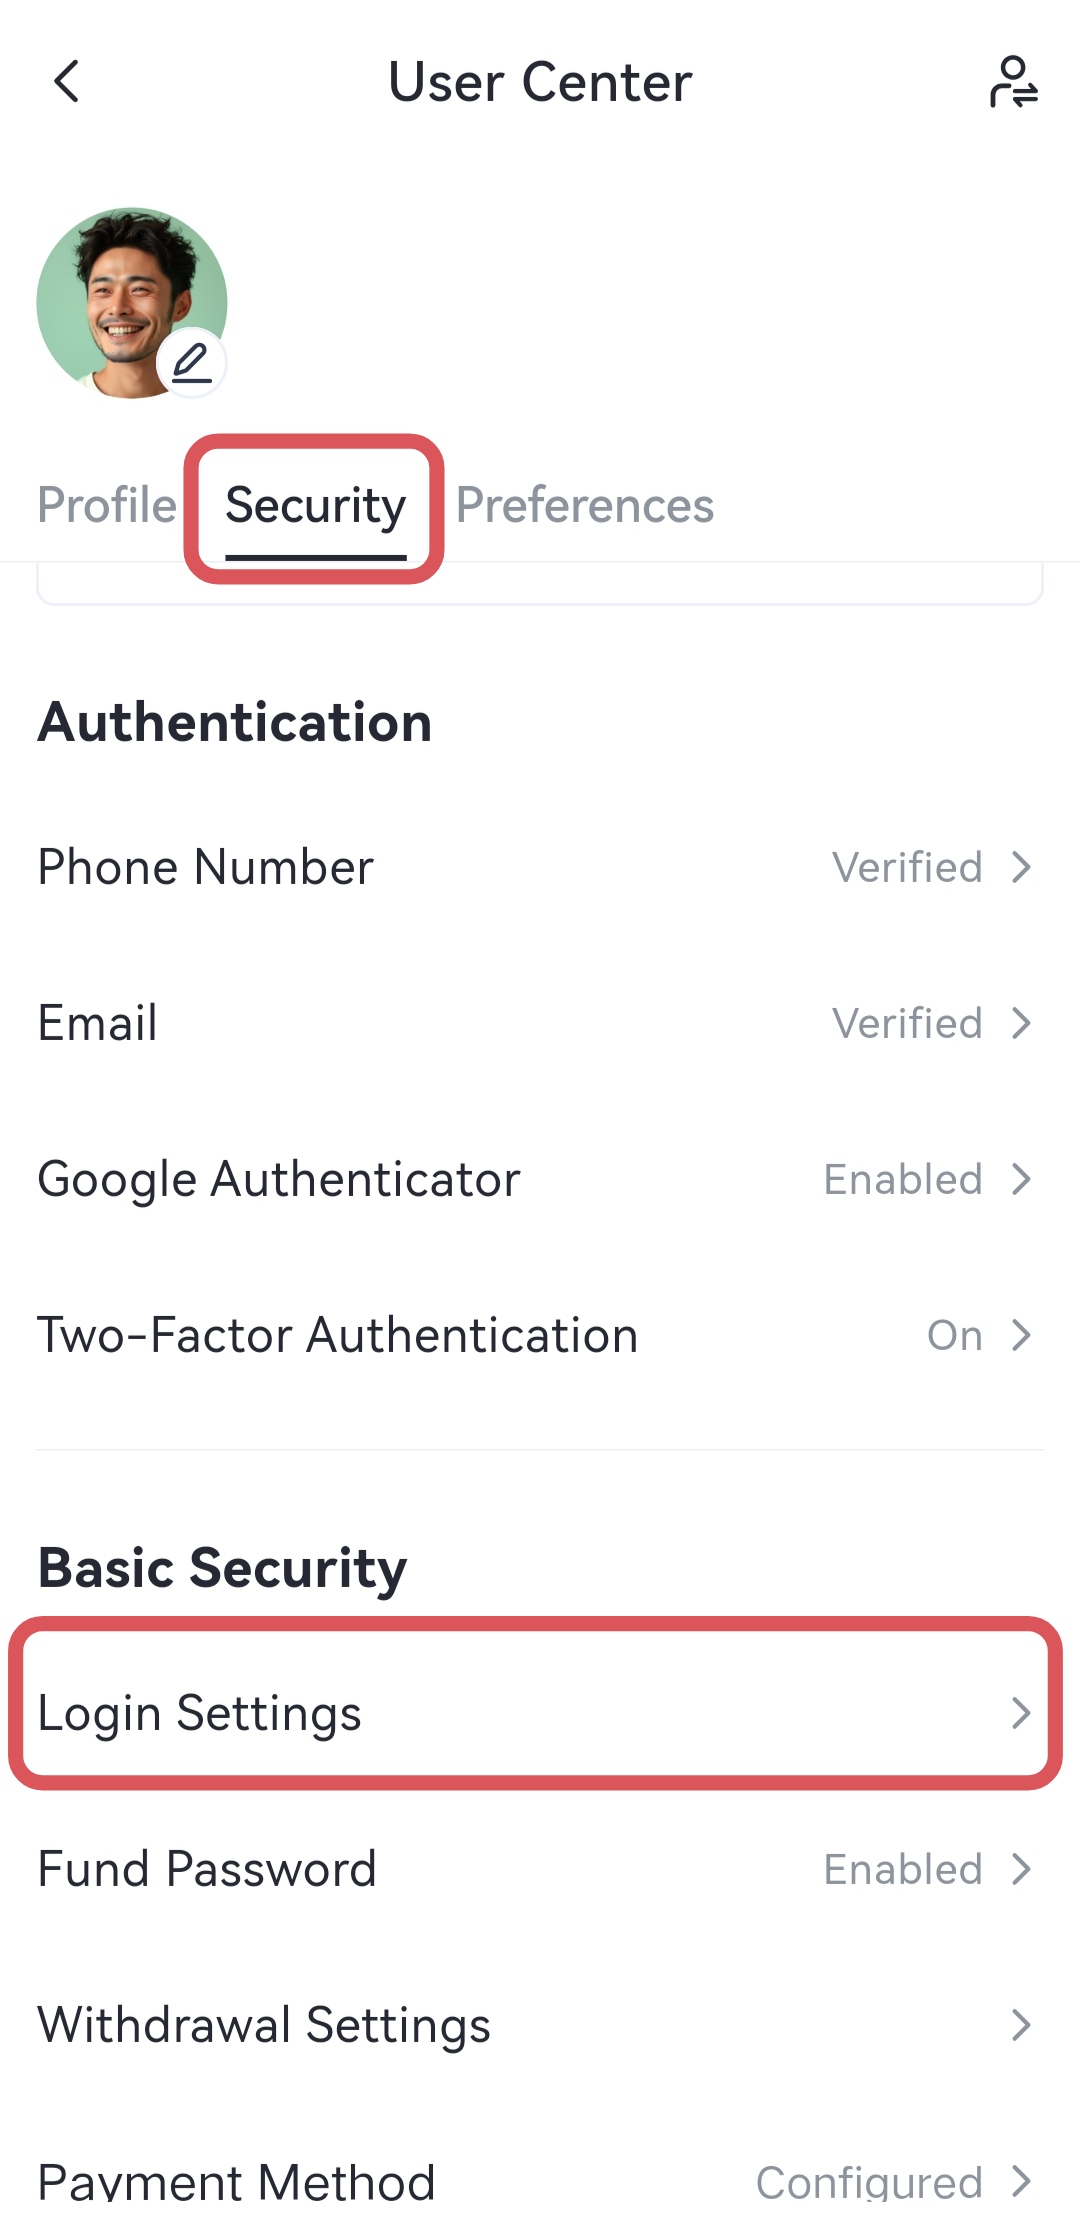The image size is (1080, 2224).
Task: Open Fund Password settings
Action: point(207,1869)
